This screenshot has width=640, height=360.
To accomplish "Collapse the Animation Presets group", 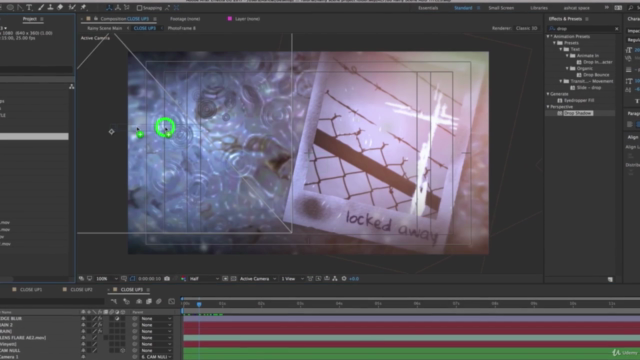I will coord(548,36).
